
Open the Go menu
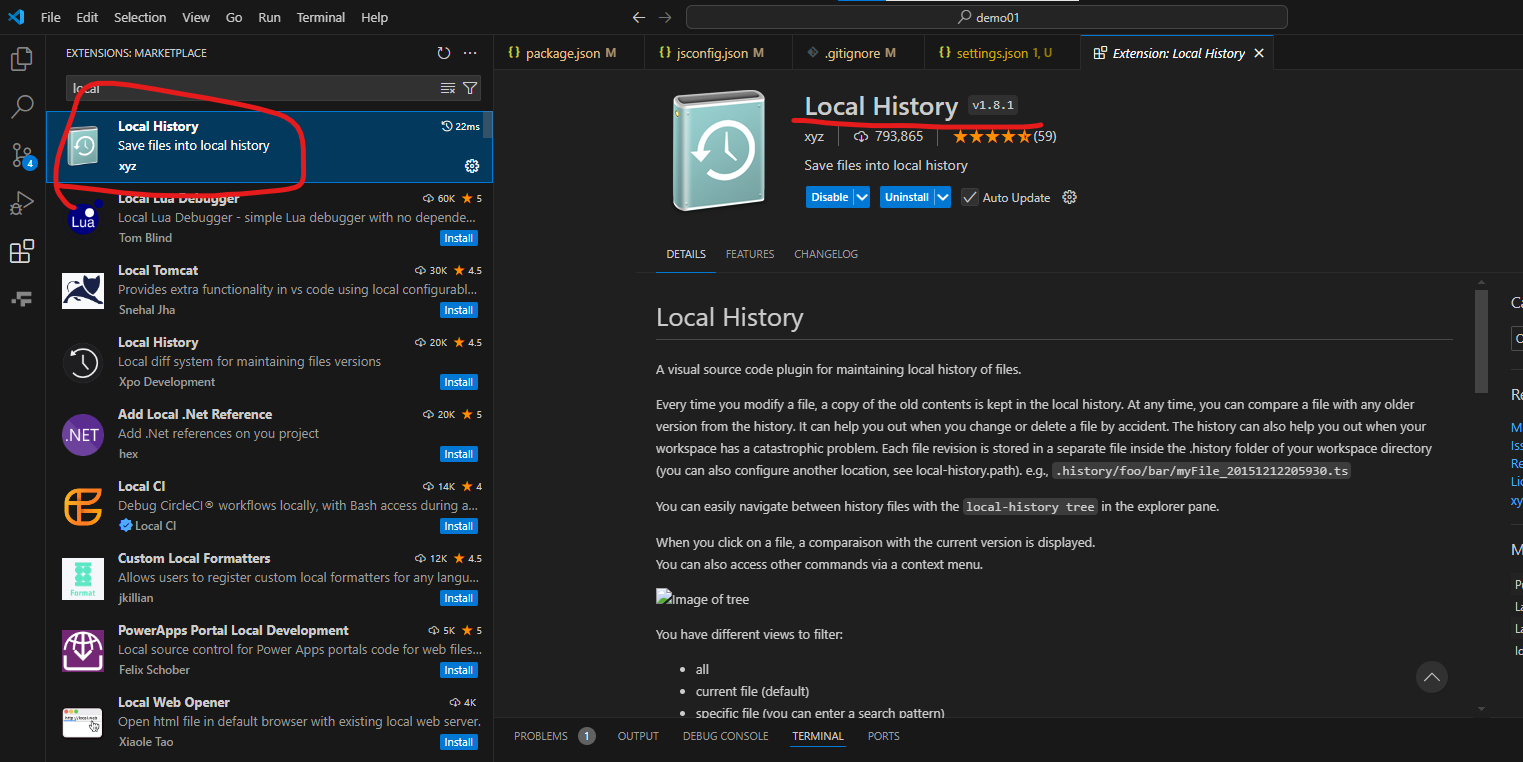[234, 17]
